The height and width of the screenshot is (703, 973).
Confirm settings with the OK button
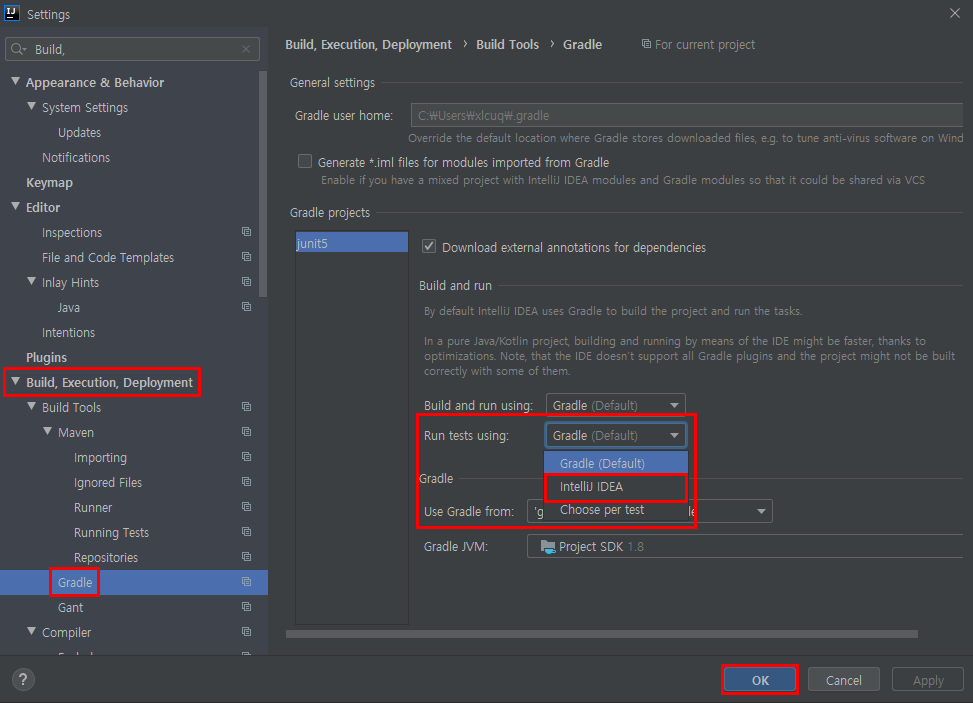tap(760, 680)
